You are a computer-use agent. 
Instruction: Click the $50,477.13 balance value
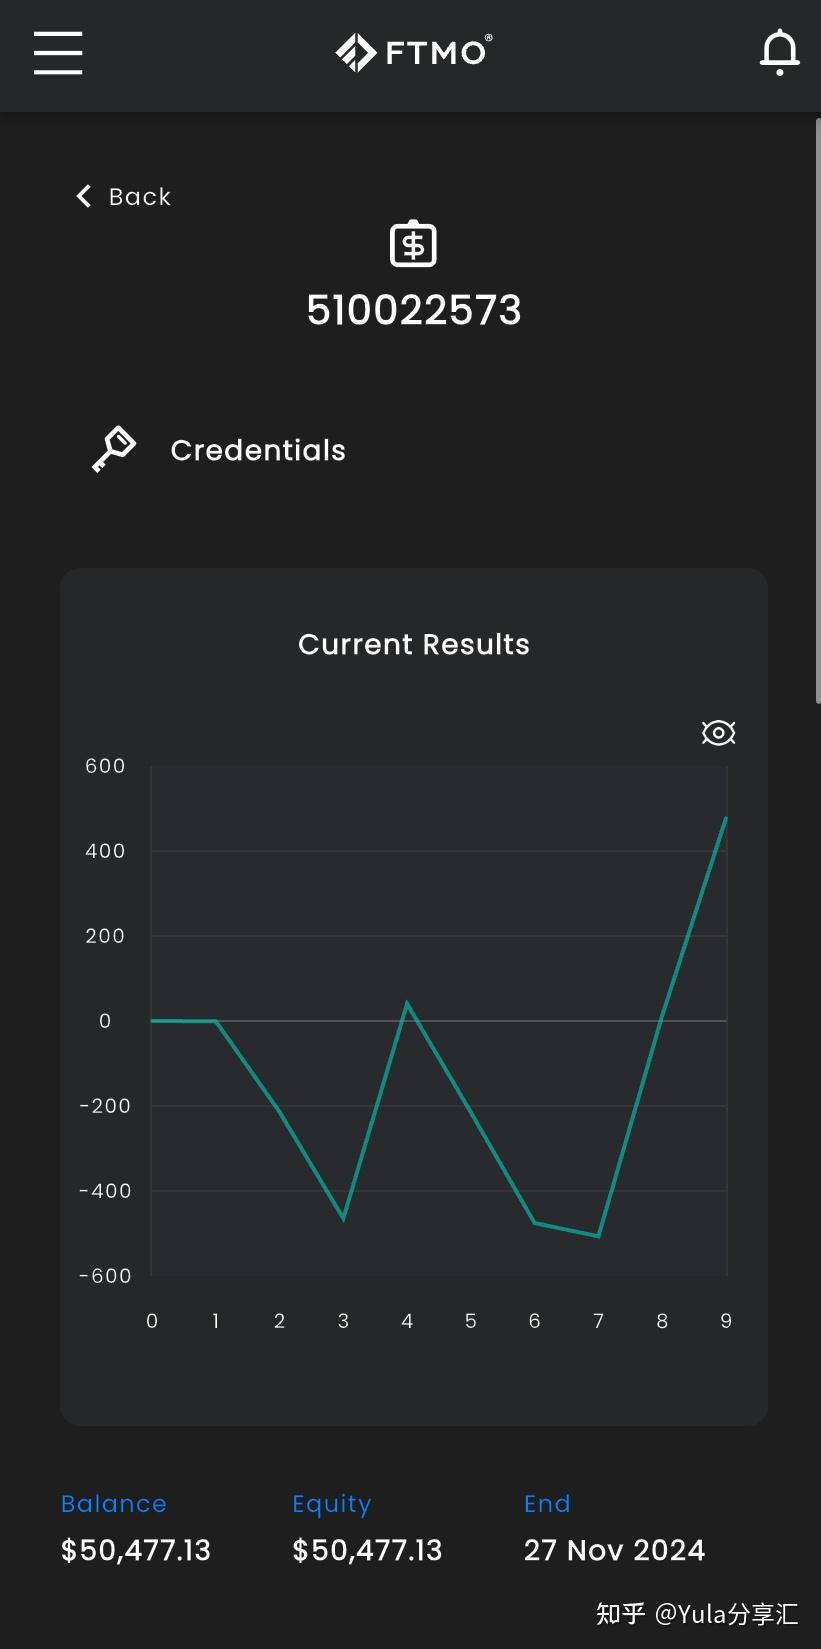tap(136, 1550)
